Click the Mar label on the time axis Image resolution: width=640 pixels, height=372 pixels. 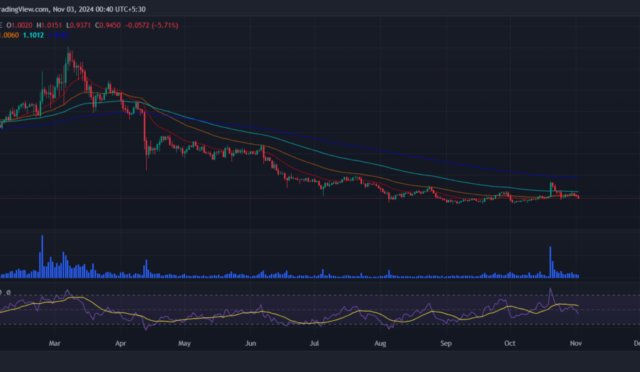point(54,343)
